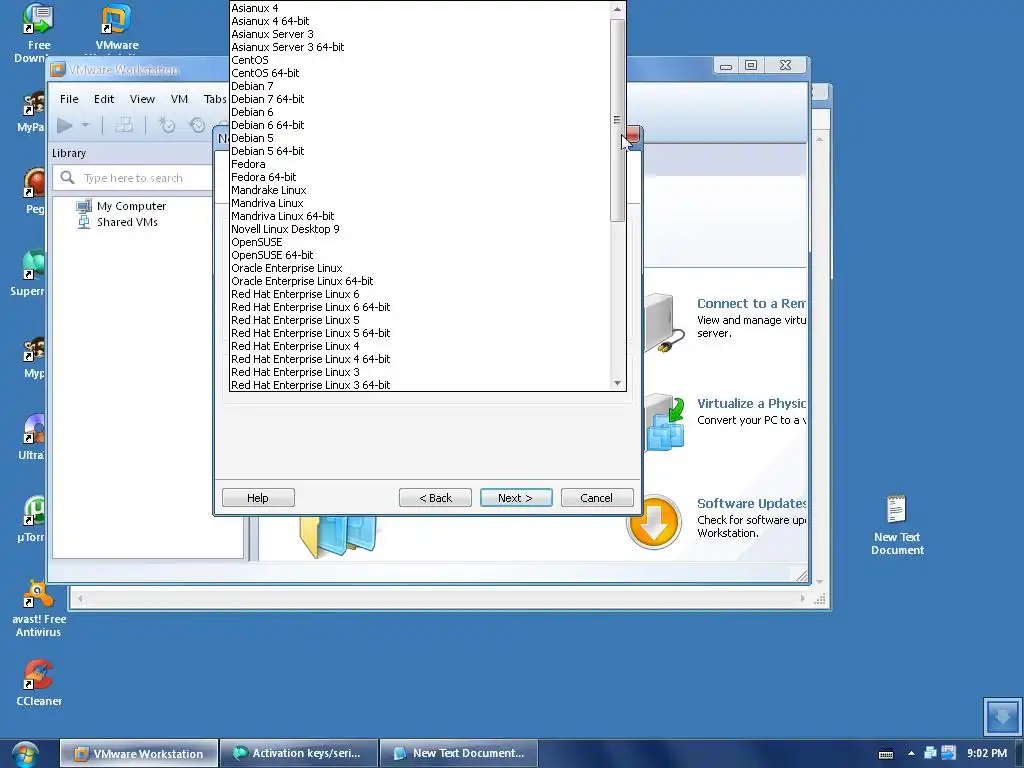Click the list scrollbar down arrow
Image resolution: width=1024 pixels, height=768 pixels.
(x=617, y=383)
